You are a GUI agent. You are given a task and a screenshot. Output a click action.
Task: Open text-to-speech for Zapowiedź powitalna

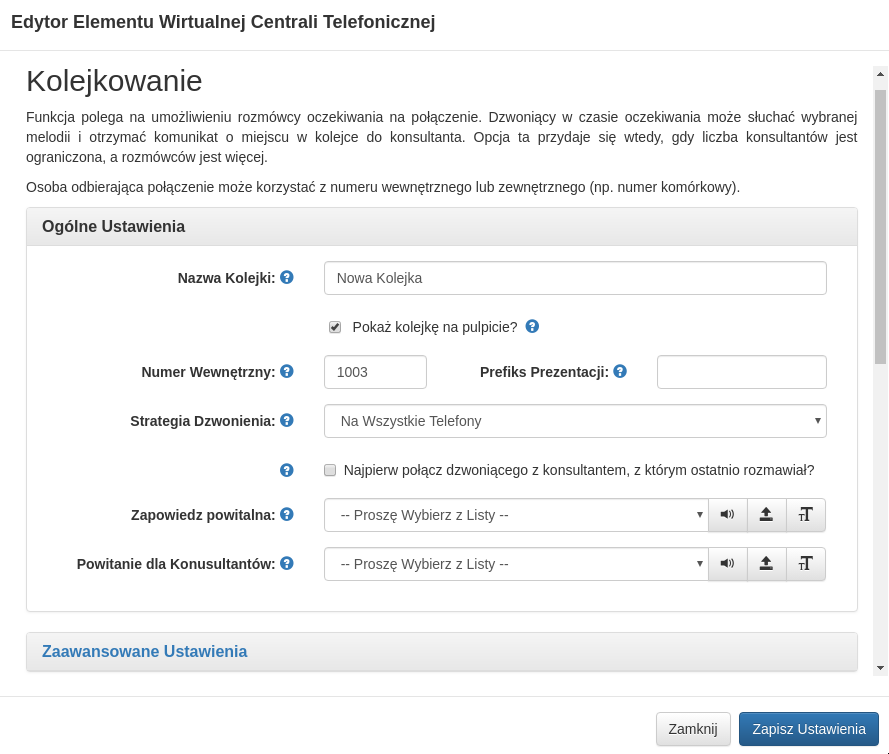(x=805, y=515)
